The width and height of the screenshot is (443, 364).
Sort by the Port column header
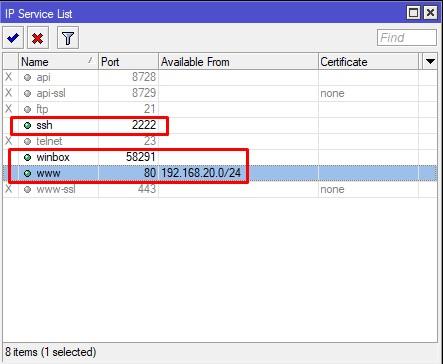tap(128, 62)
